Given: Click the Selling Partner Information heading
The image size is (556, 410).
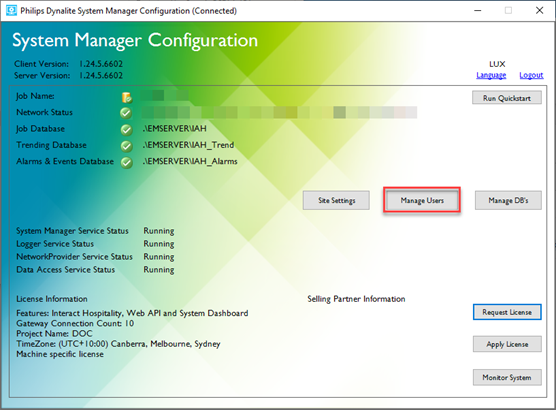Looking at the screenshot, I should coord(356,299).
